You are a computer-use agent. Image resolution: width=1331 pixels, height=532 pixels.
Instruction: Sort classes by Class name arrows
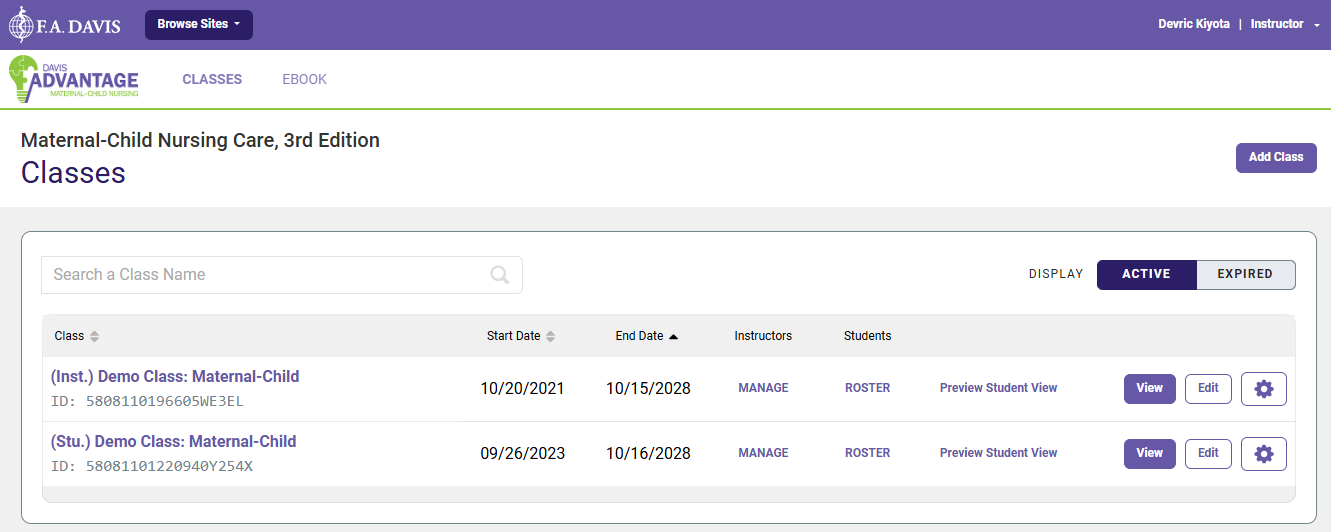coord(95,337)
